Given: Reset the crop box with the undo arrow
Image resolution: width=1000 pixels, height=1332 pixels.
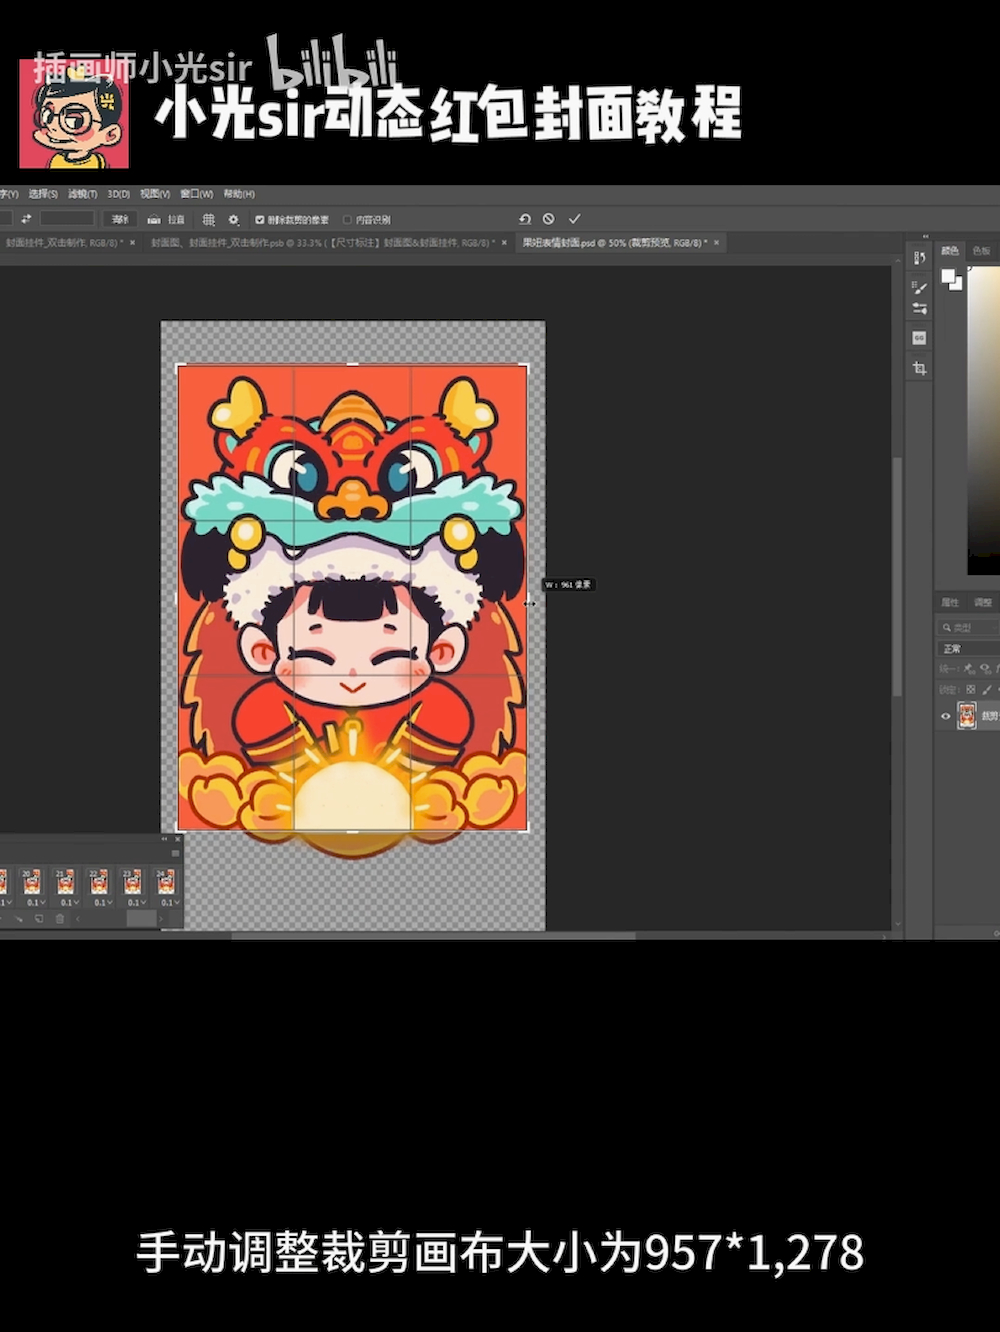Looking at the screenshot, I should [525, 219].
